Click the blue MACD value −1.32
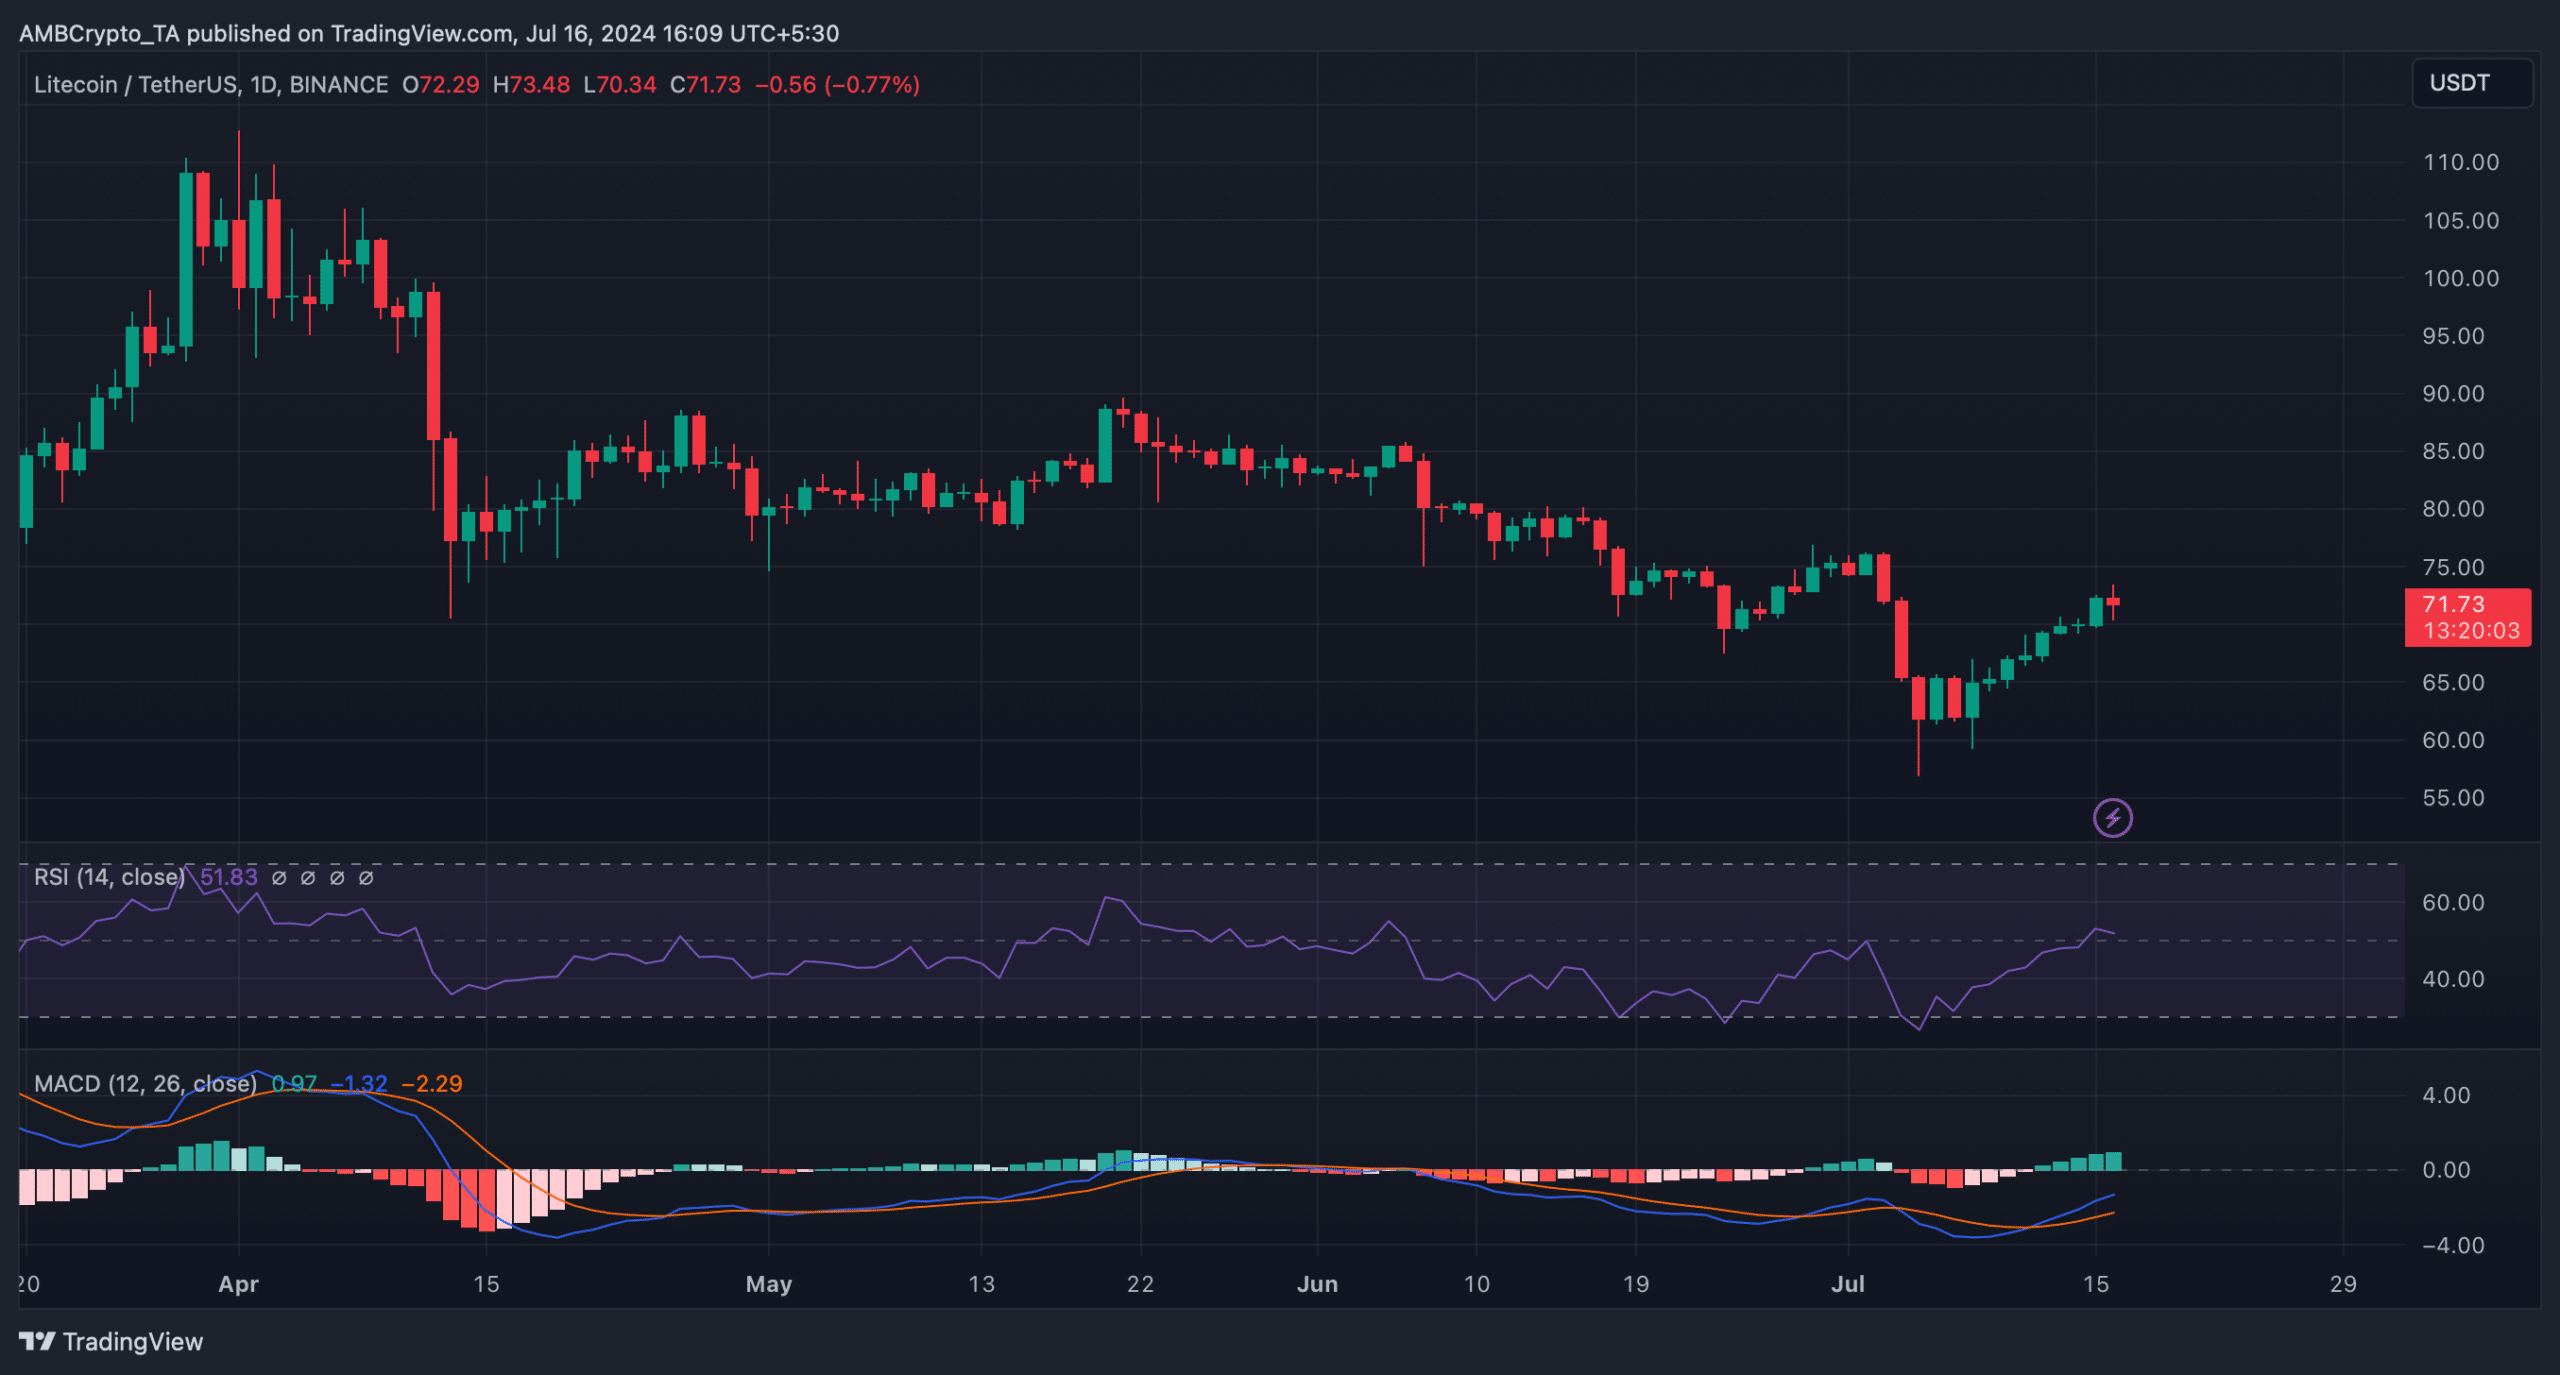 click(x=359, y=1084)
